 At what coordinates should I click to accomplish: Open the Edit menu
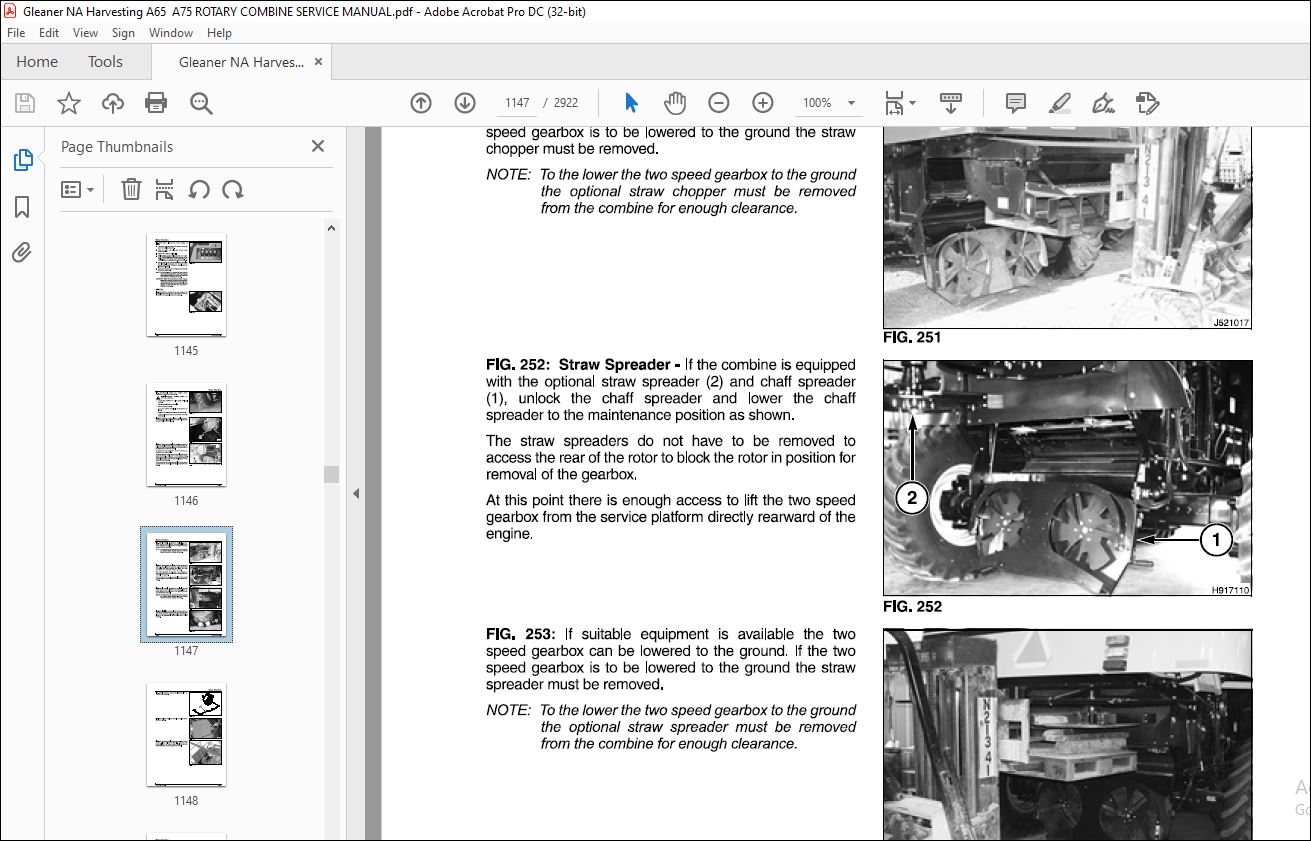[49, 33]
